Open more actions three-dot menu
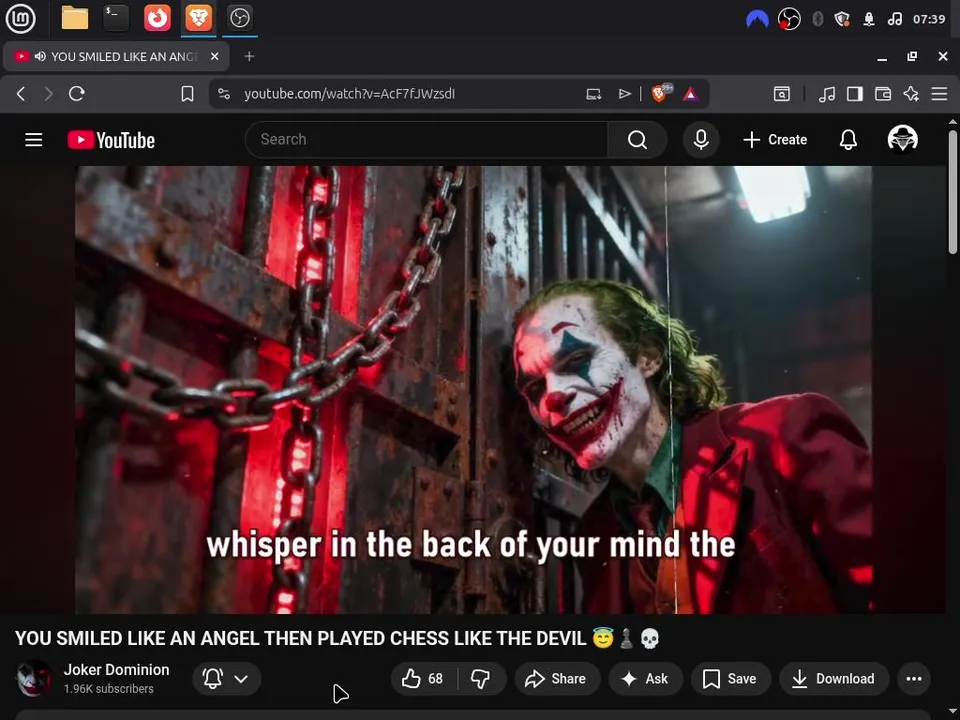 914,678
